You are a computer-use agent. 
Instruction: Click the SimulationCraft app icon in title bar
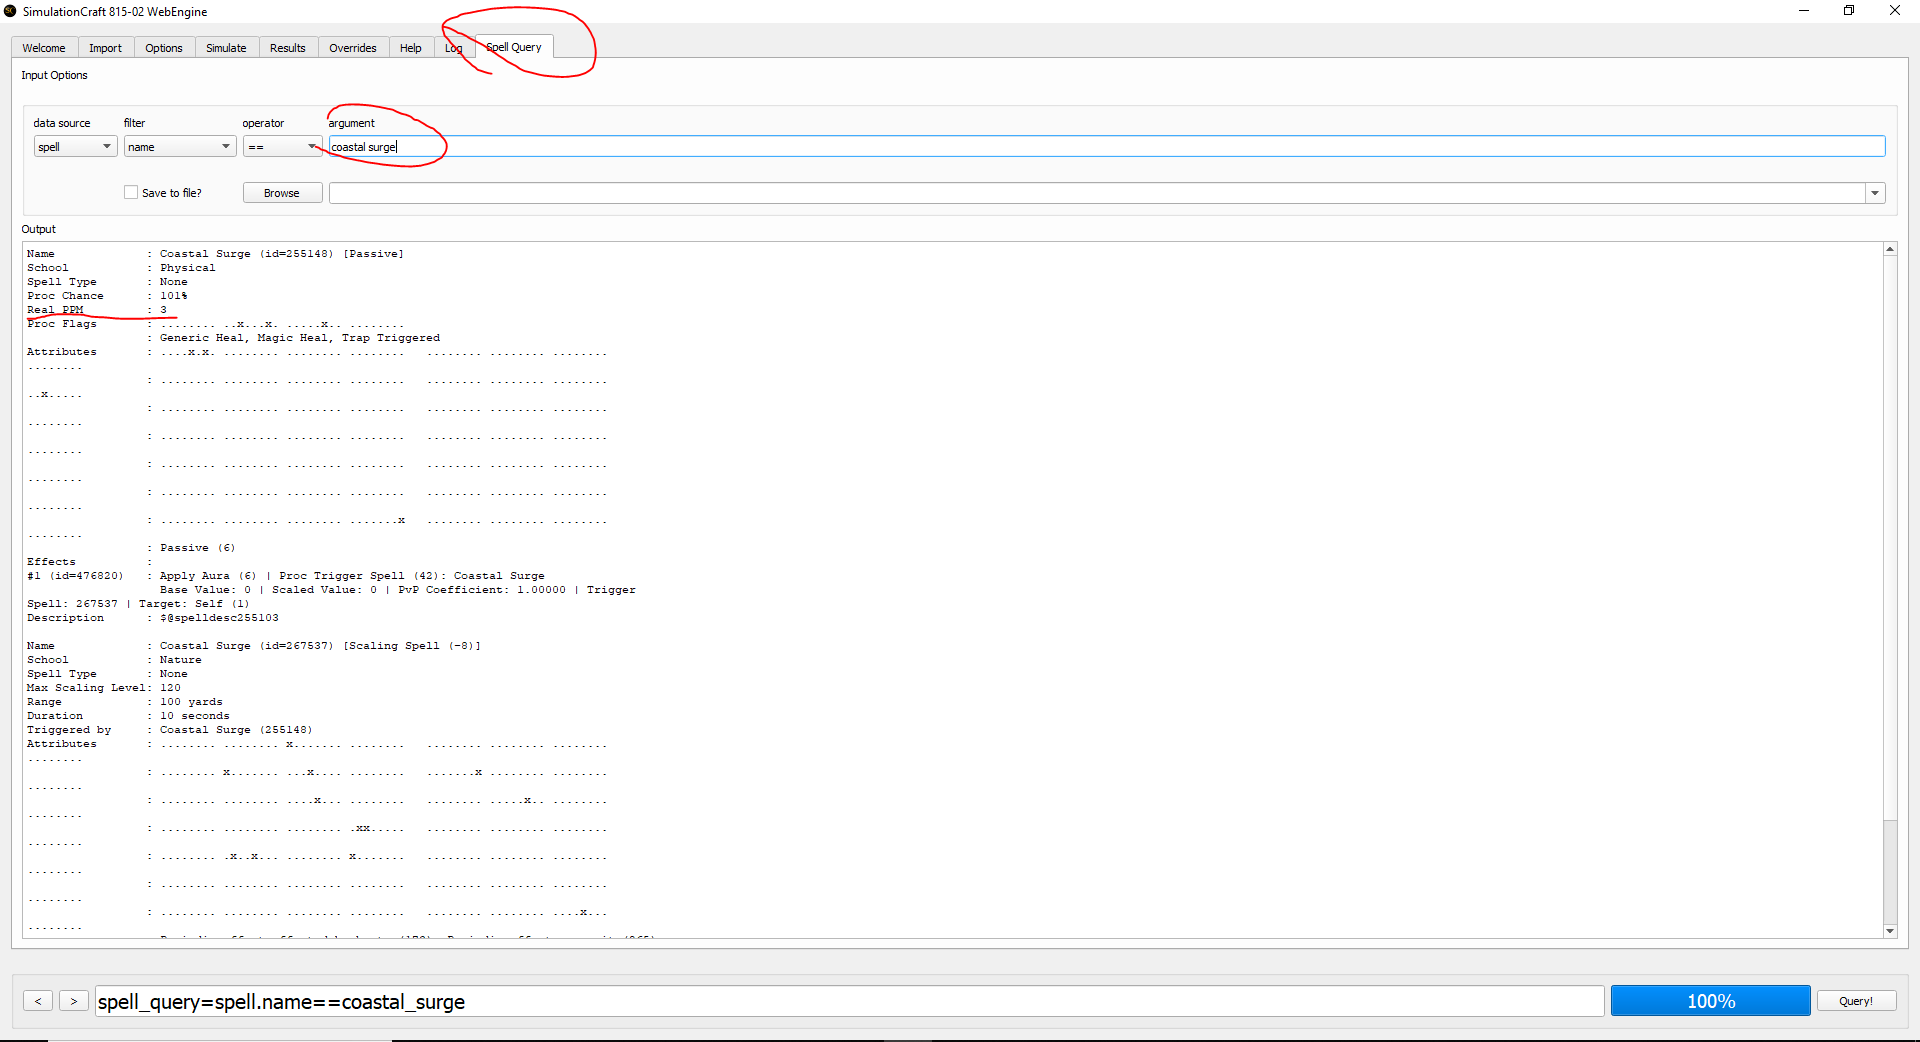10,11
